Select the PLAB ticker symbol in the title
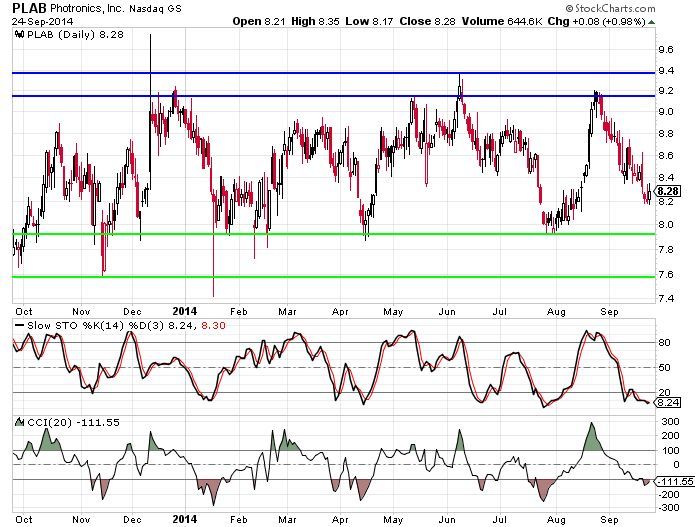The height and width of the screenshot is (527, 695). [29, 8]
